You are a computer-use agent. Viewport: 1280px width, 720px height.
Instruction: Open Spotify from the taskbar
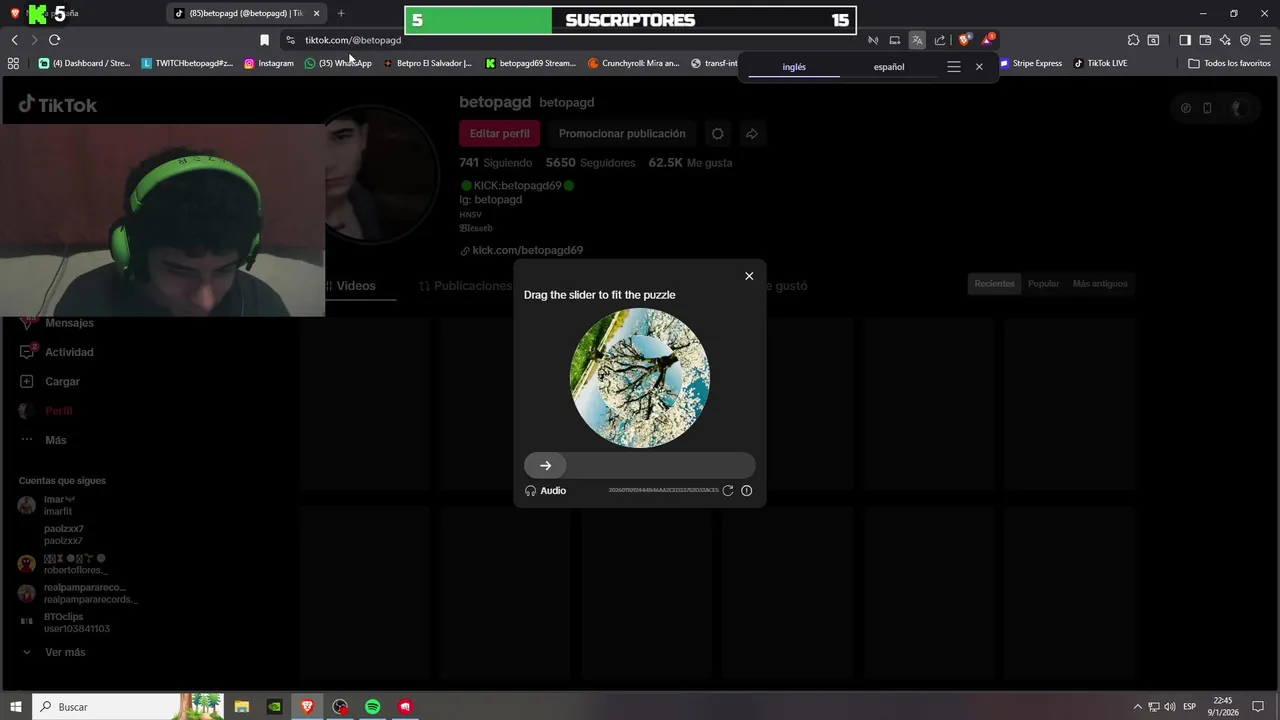tap(373, 707)
